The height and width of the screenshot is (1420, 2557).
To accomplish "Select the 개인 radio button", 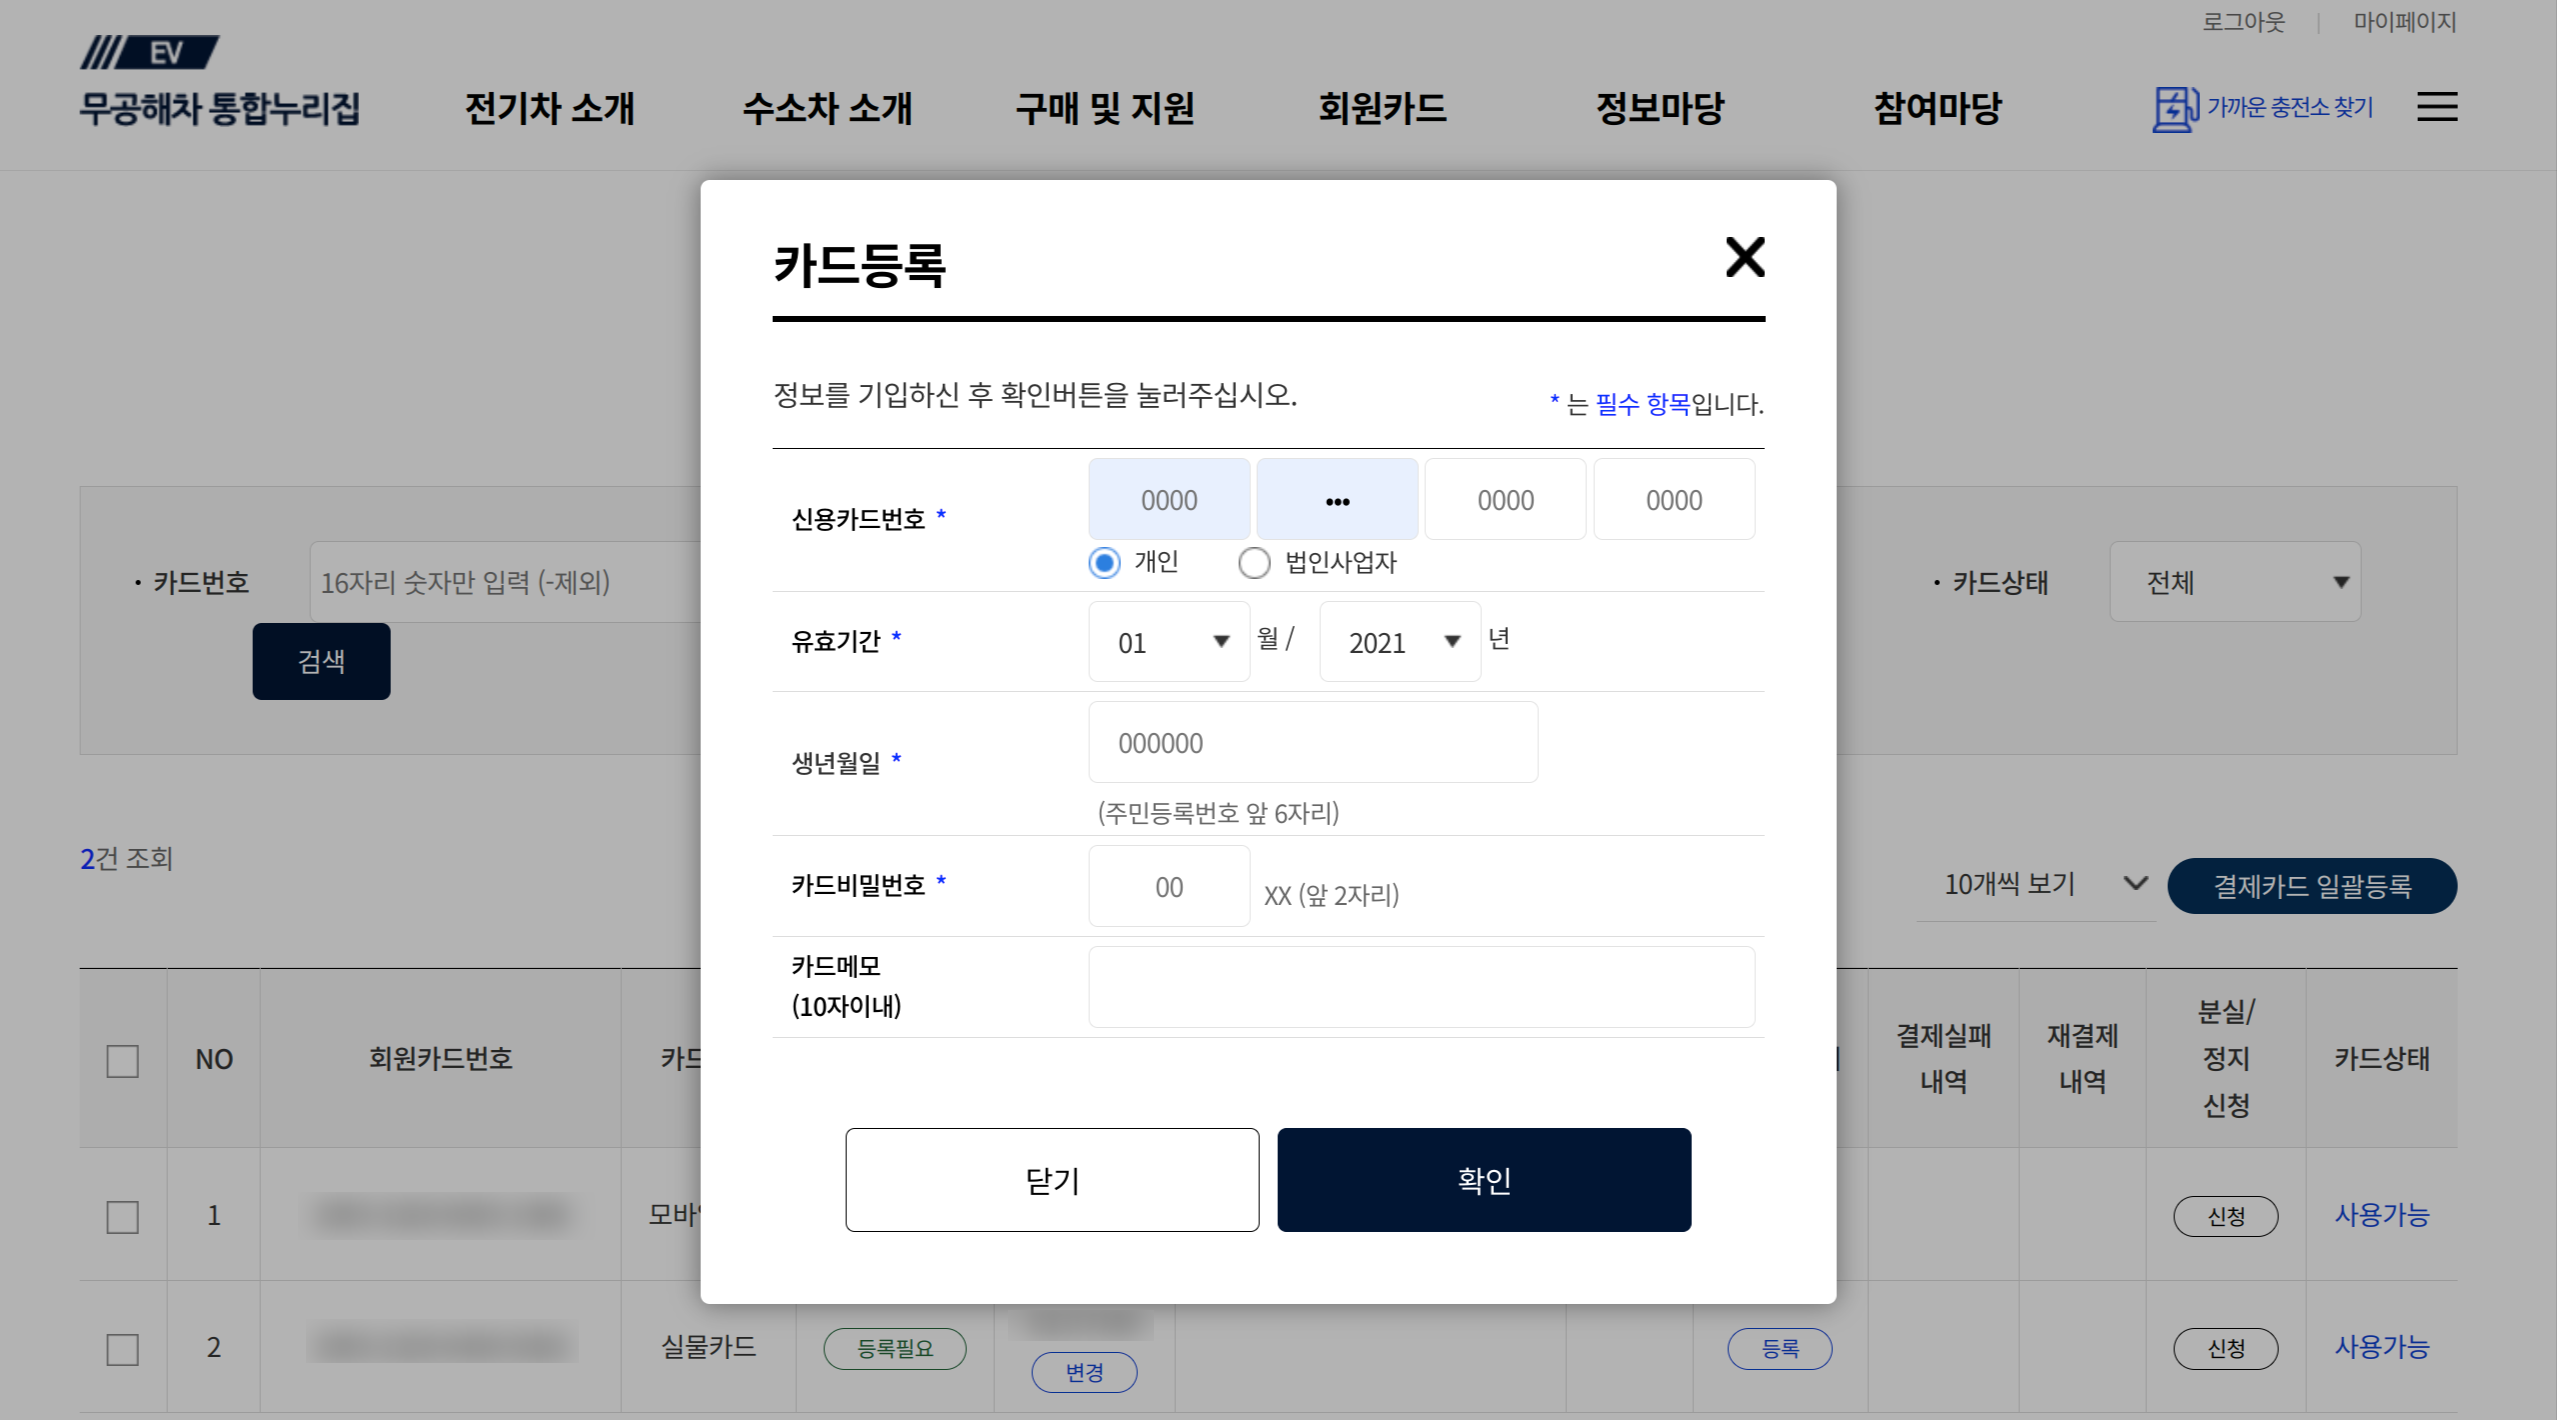I will coord(1104,563).
